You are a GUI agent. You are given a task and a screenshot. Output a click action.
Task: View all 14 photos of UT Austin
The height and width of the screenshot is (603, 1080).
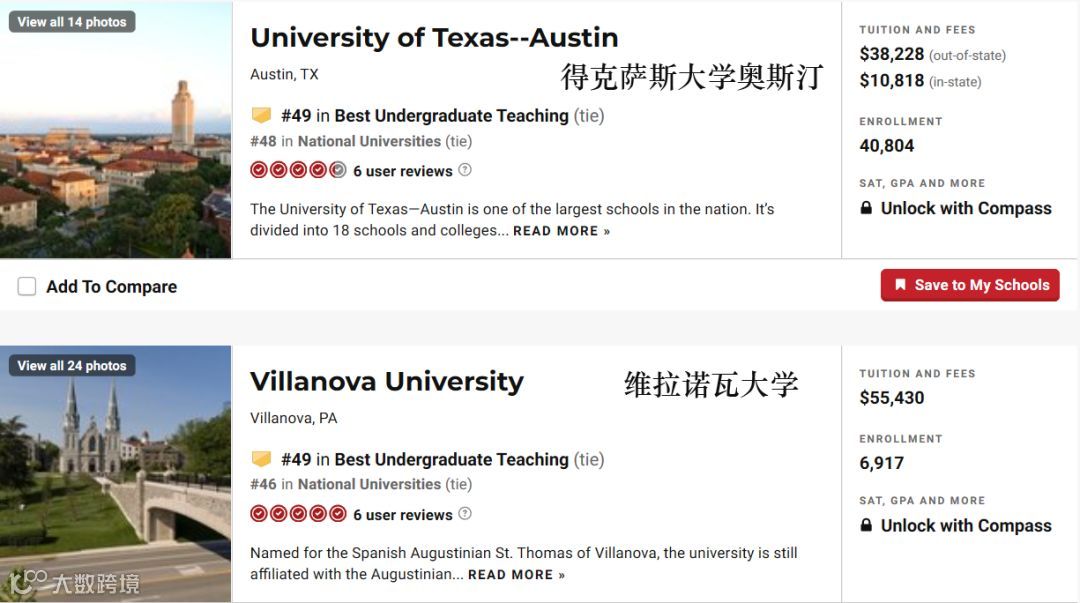72,21
